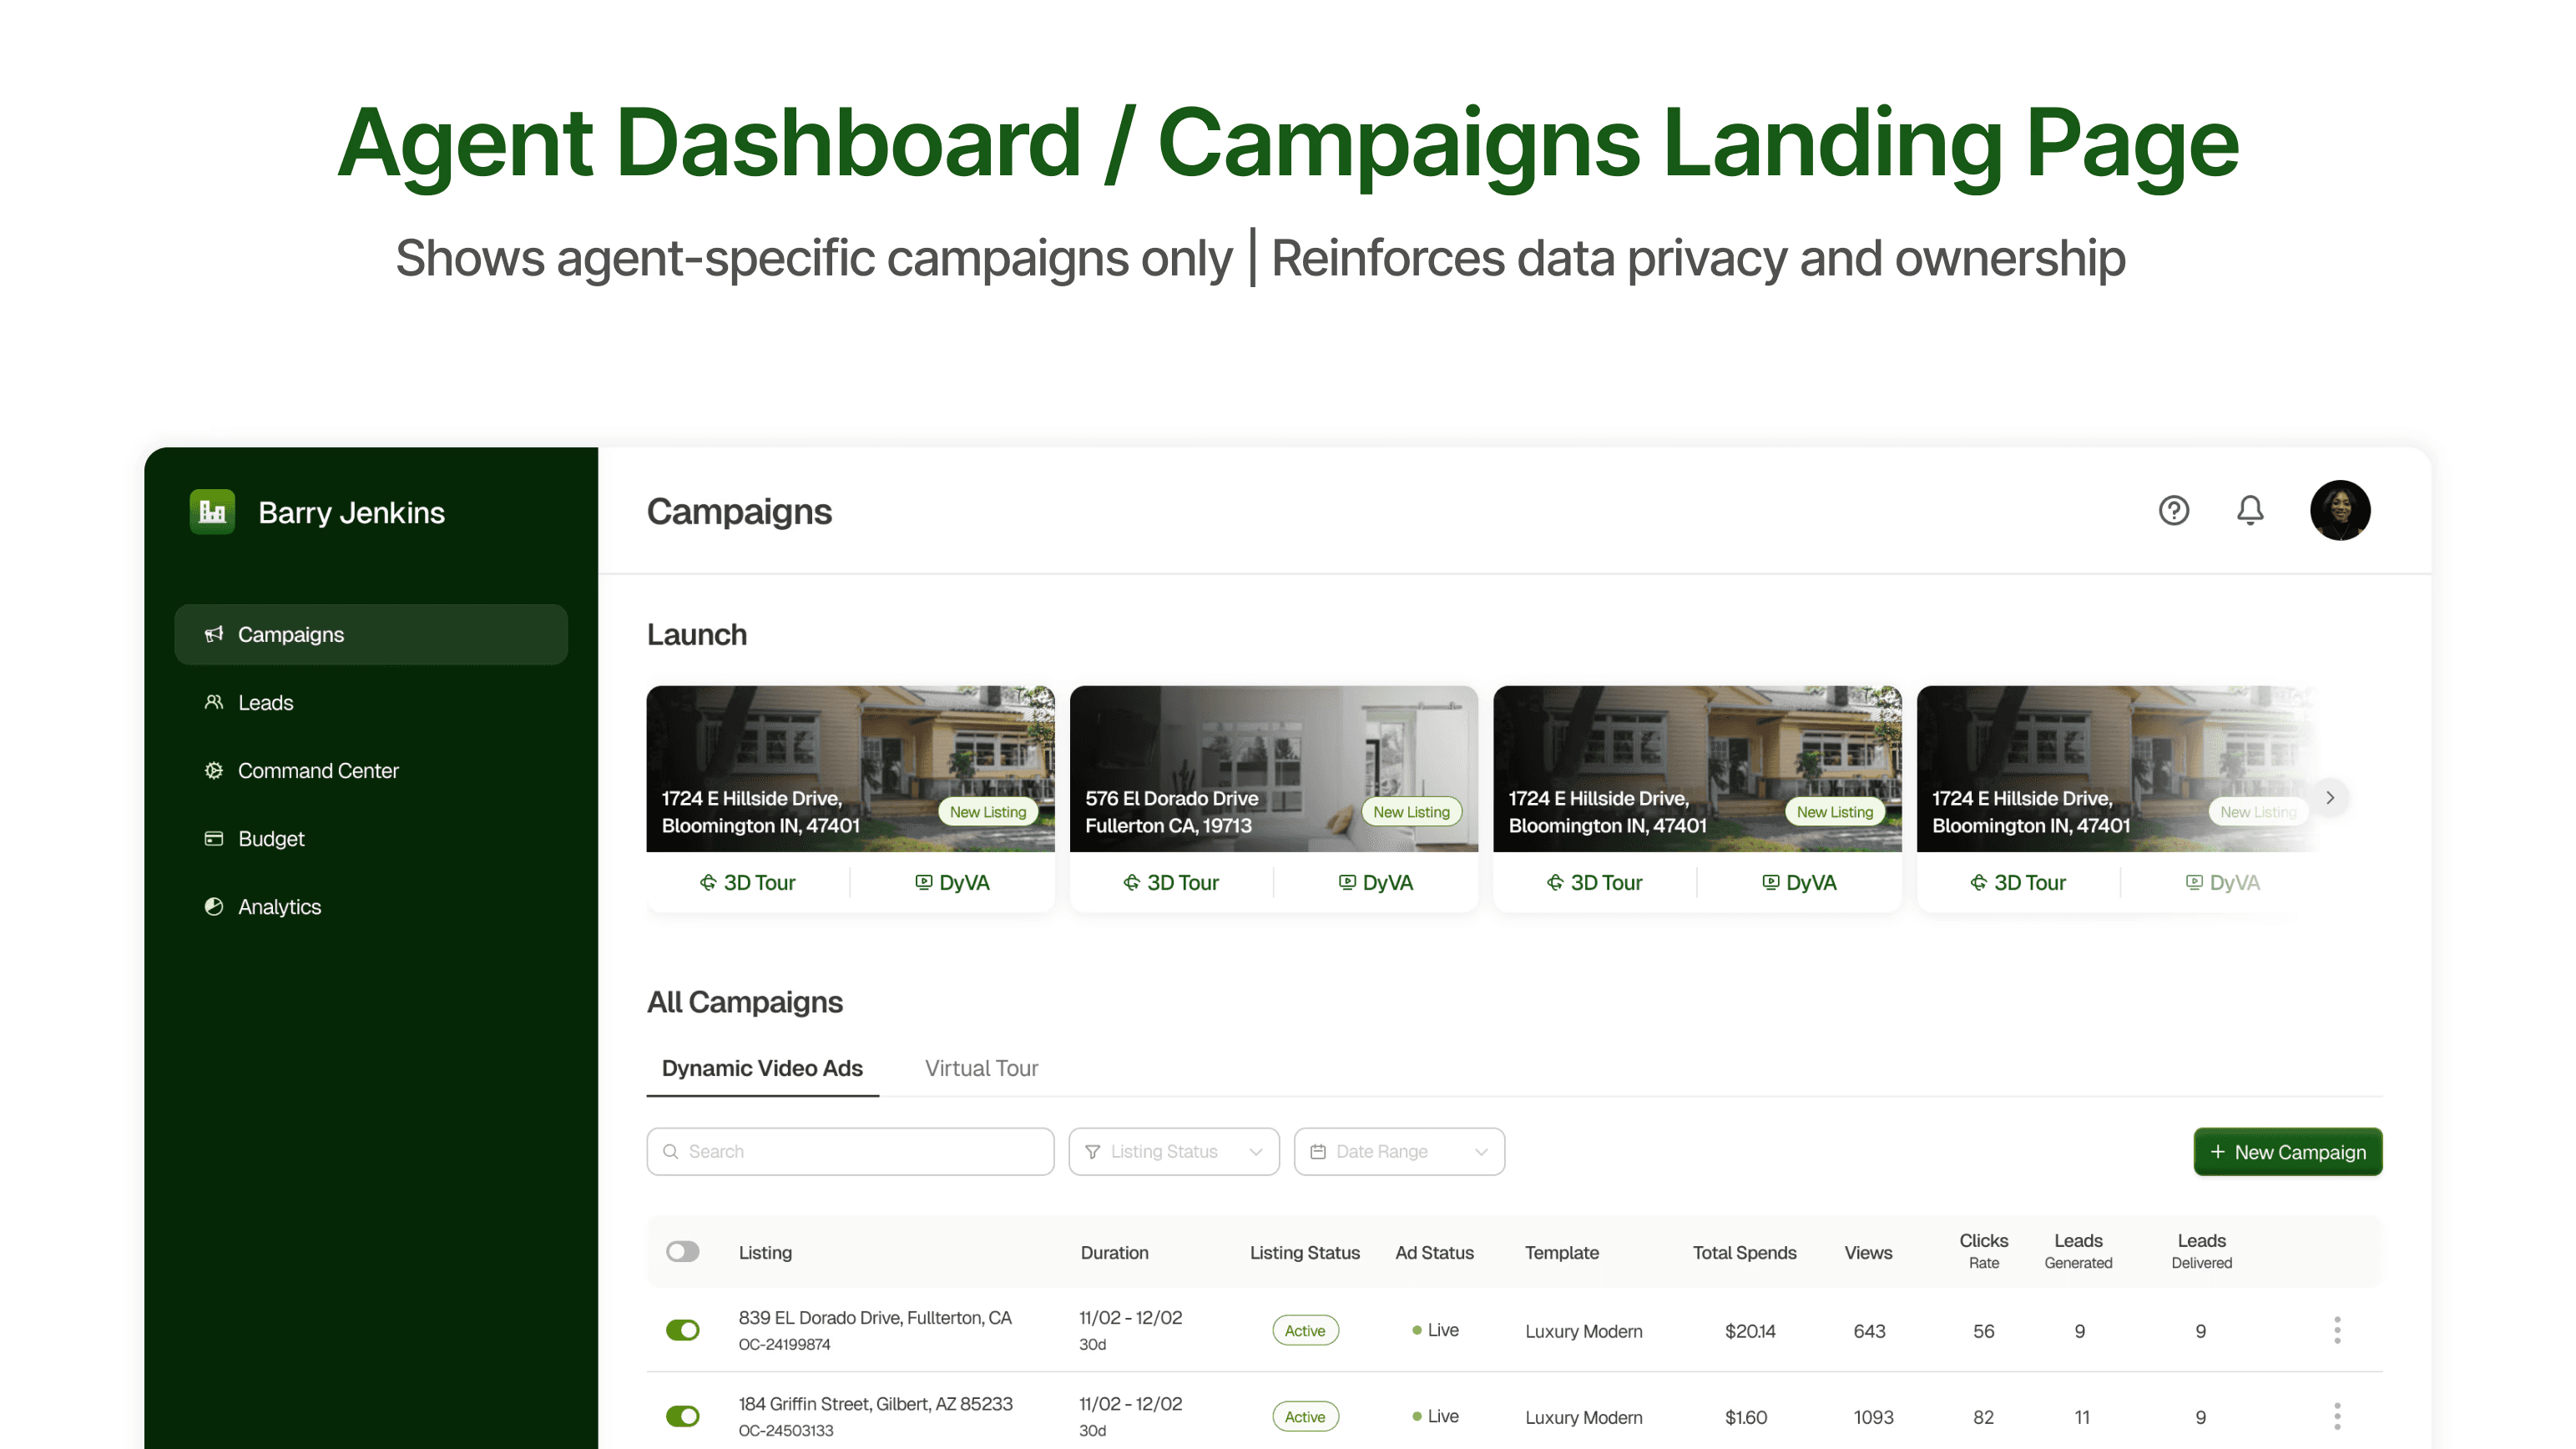
Task: Launch 3D Tour for 576 El Dorado Drive
Action: [x=1171, y=882]
